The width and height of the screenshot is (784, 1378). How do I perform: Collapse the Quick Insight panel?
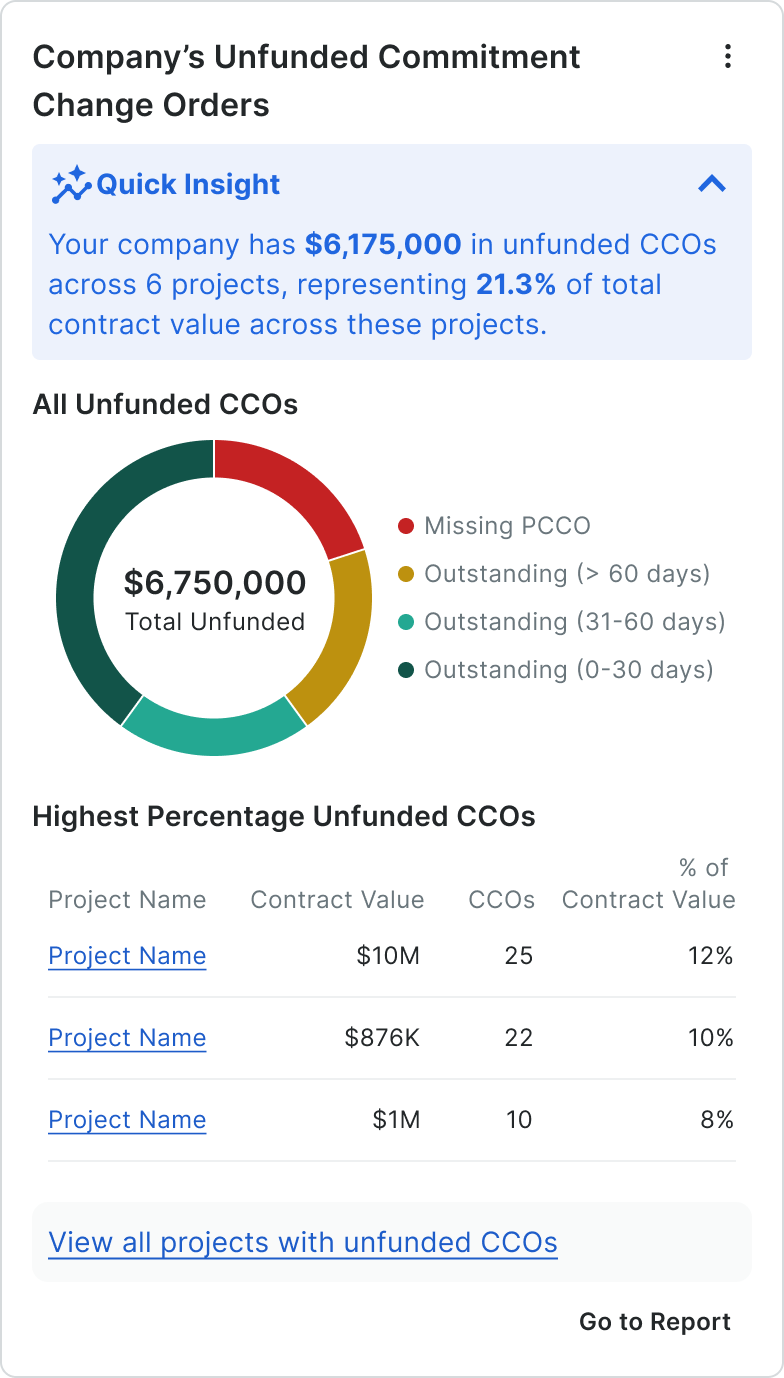pyautogui.click(x=712, y=184)
